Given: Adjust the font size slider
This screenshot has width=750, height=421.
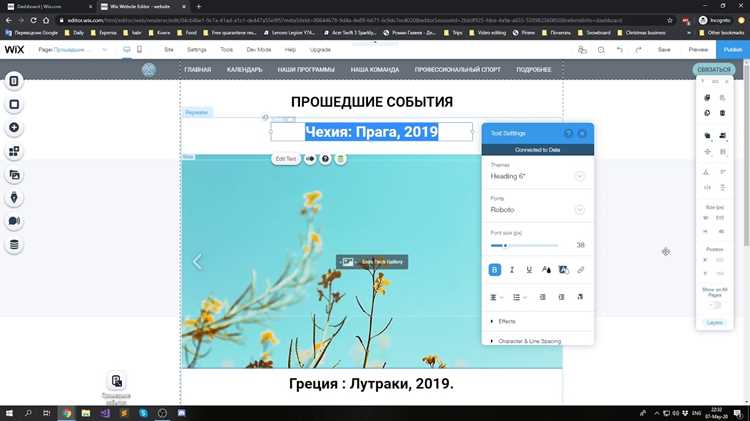Looking at the screenshot, I should coord(505,245).
